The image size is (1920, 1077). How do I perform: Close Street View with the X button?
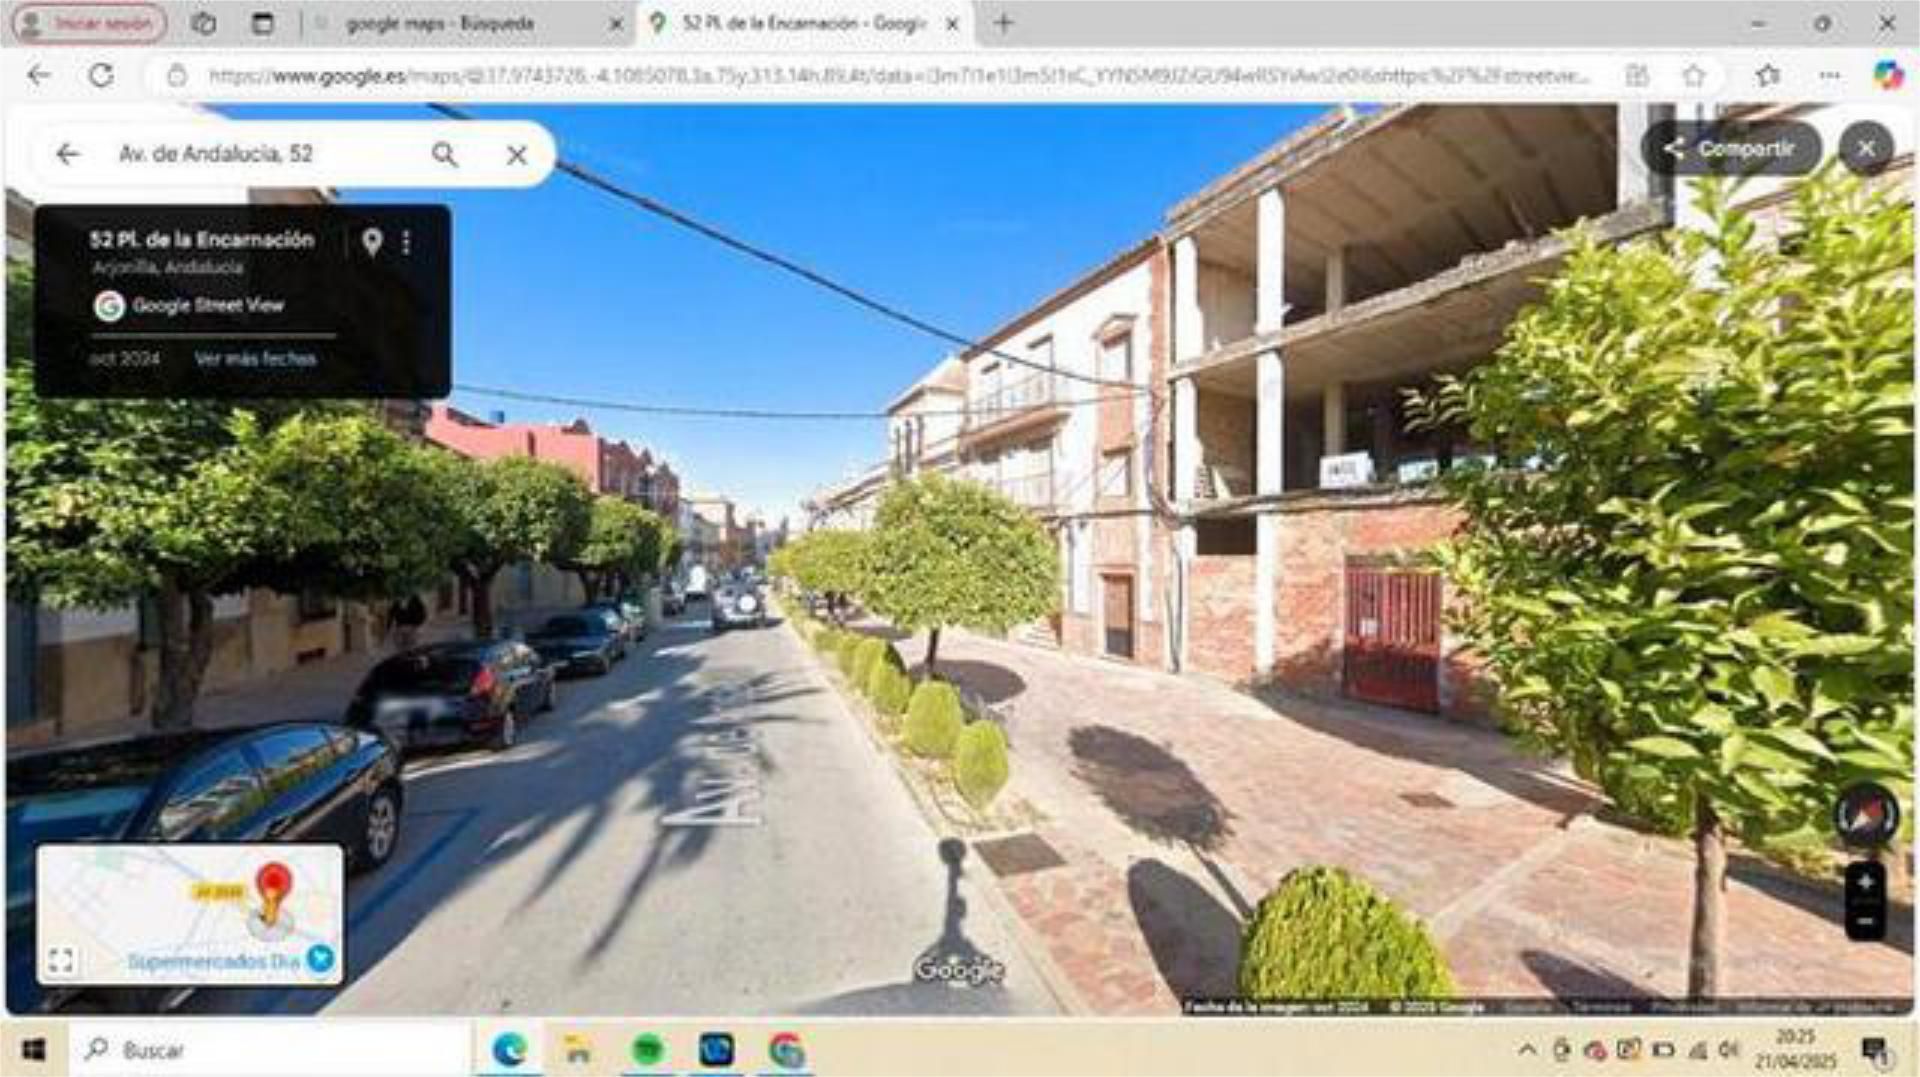point(1866,149)
